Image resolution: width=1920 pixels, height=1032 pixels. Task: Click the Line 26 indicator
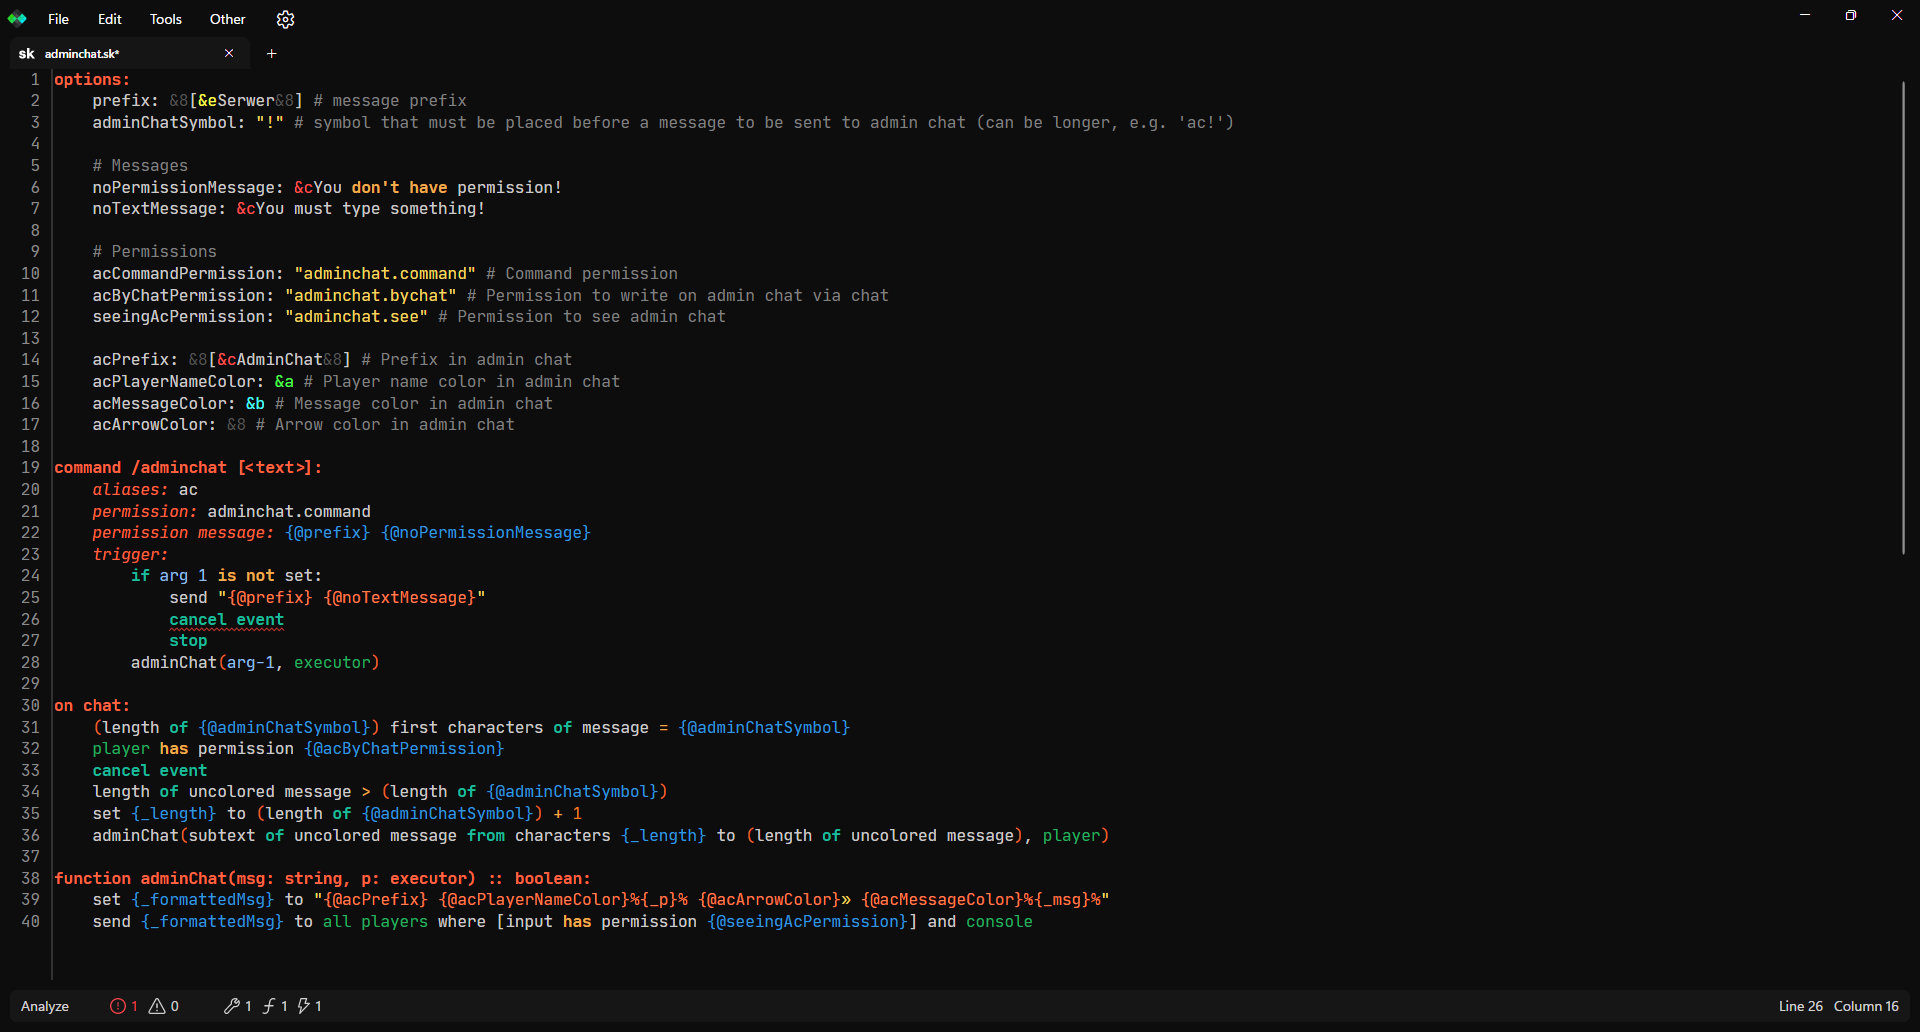(1800, 1006)
